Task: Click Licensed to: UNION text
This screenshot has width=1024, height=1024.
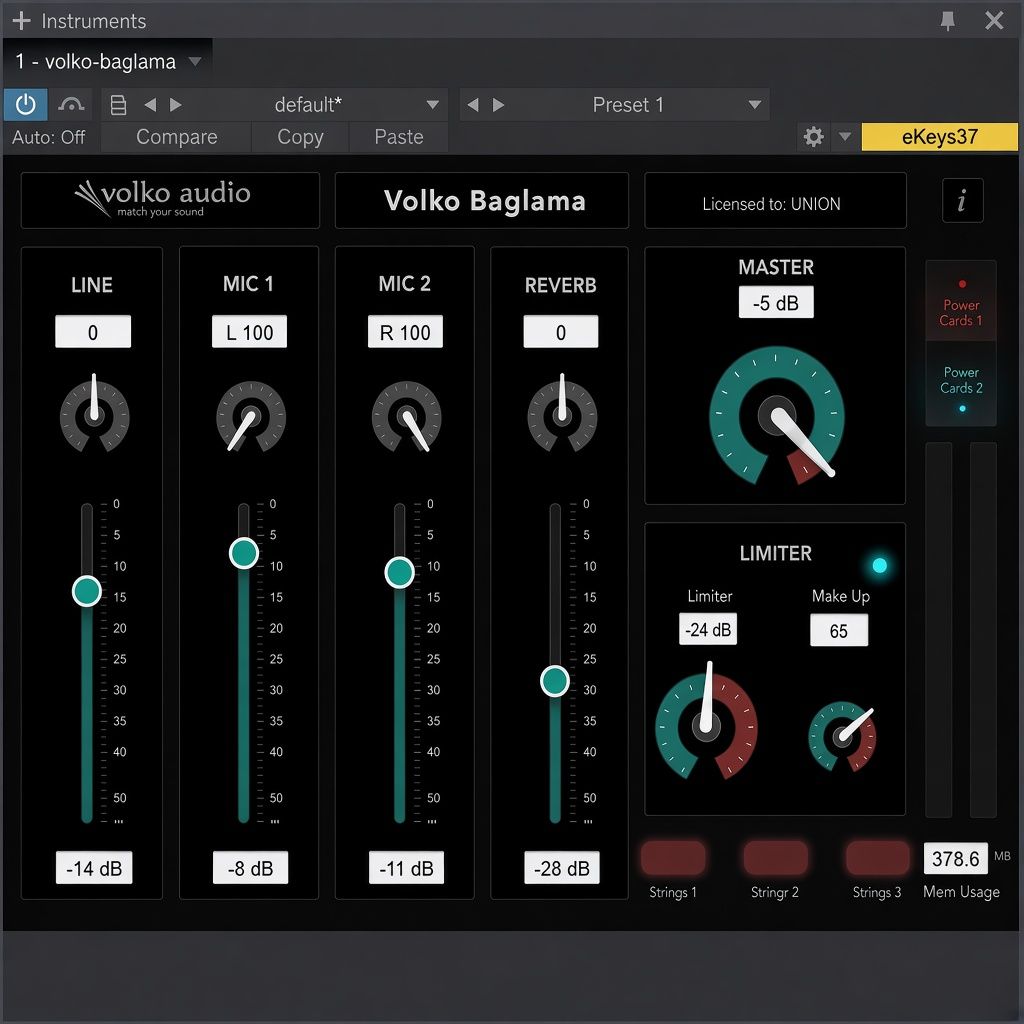Action: [x=771, y=204]
